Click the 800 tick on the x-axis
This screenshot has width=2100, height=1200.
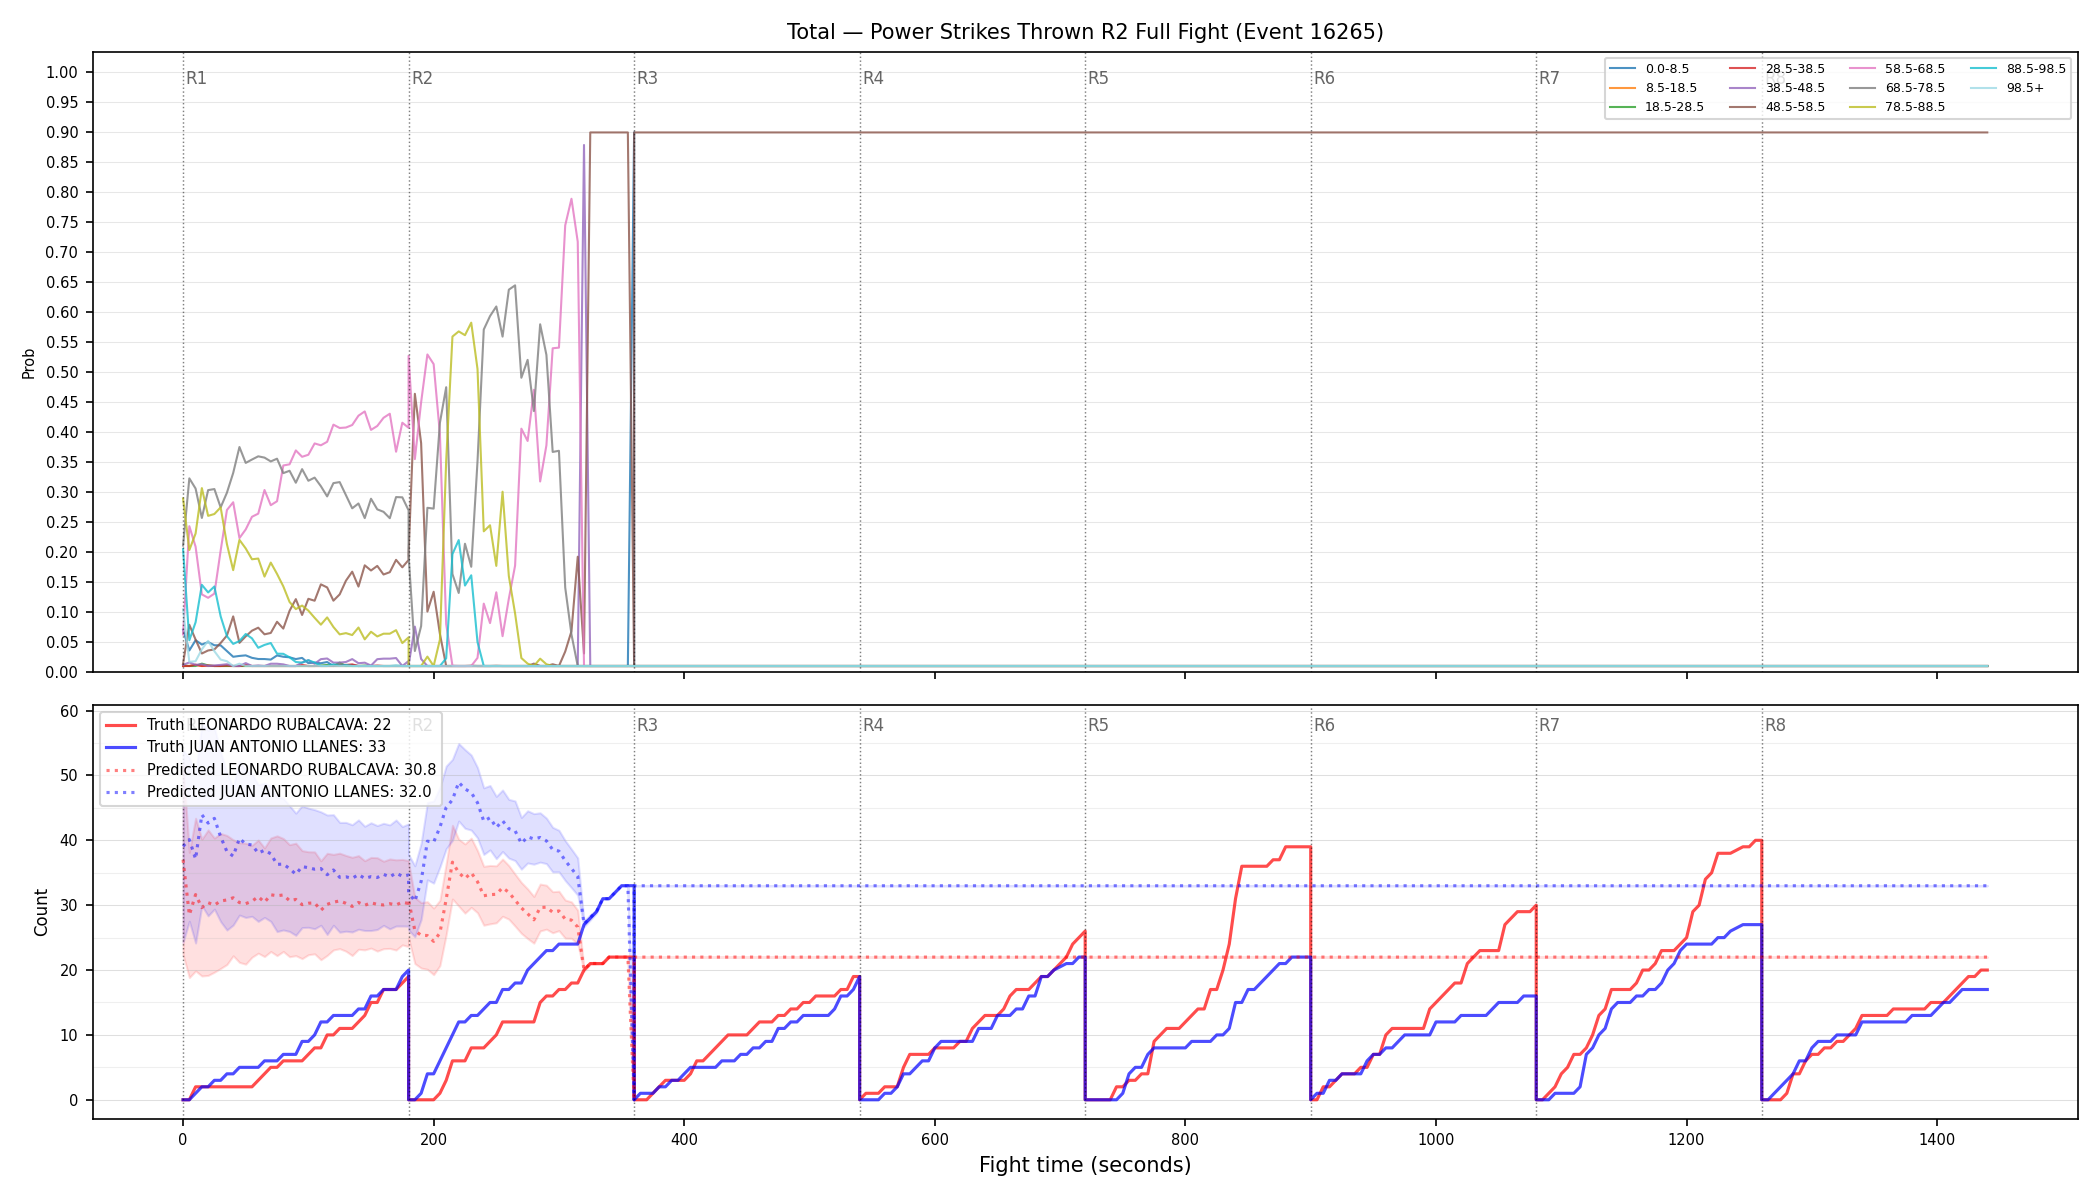[x=1185, y=1139]
